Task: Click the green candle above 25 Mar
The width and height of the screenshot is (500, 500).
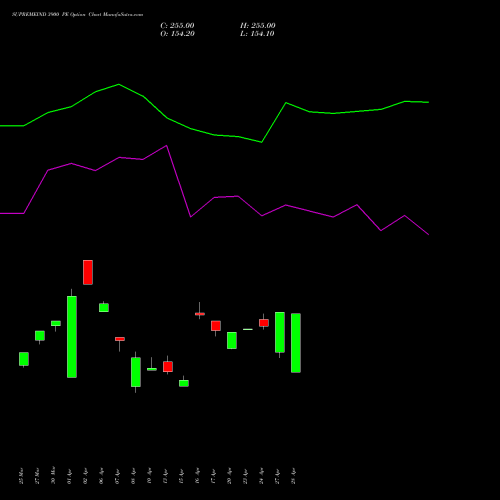Action: 24,359
